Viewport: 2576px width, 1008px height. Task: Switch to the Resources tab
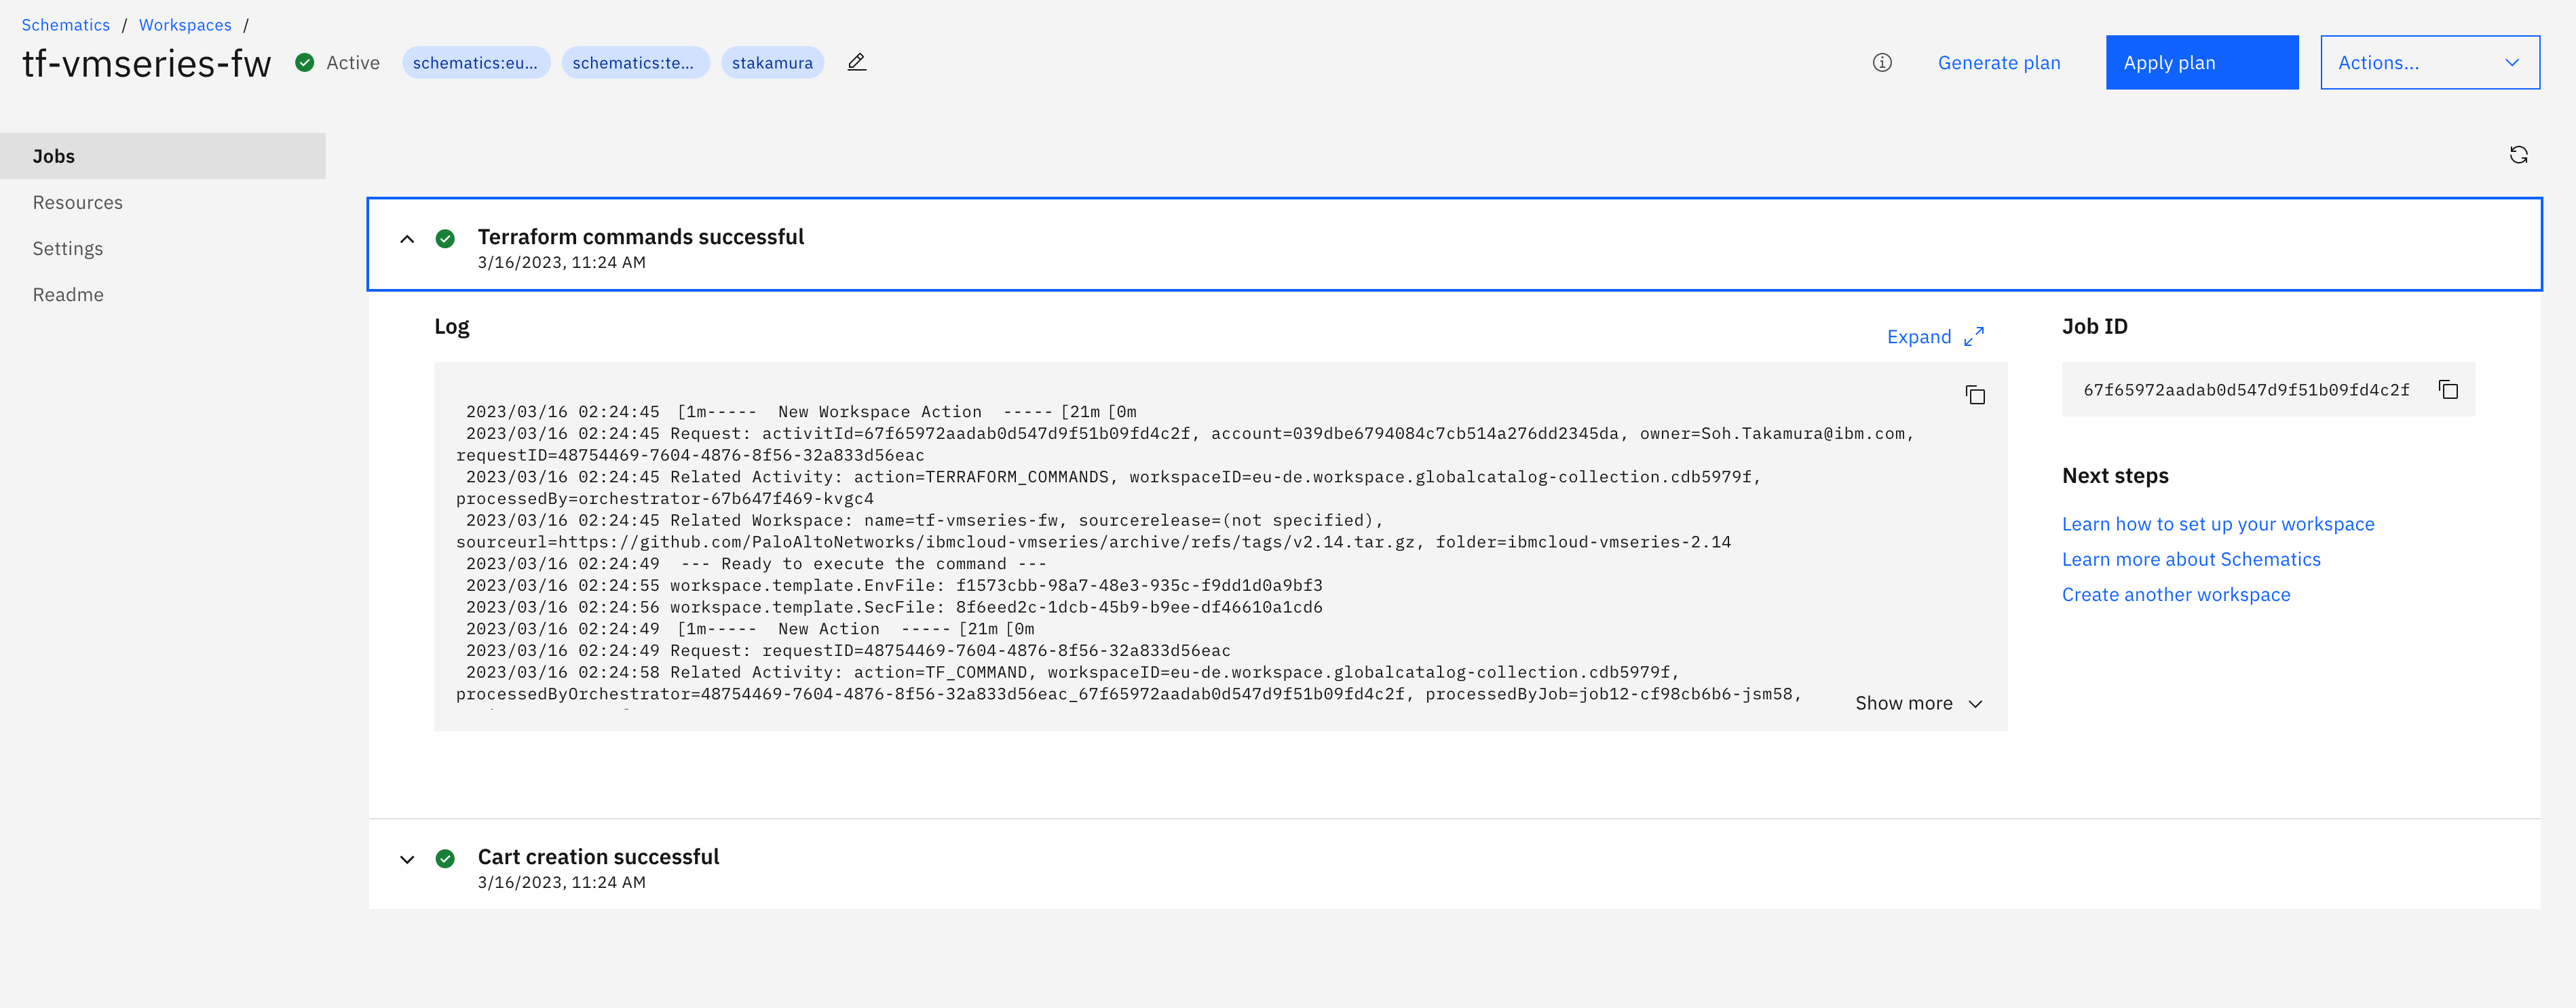(77, 202)
